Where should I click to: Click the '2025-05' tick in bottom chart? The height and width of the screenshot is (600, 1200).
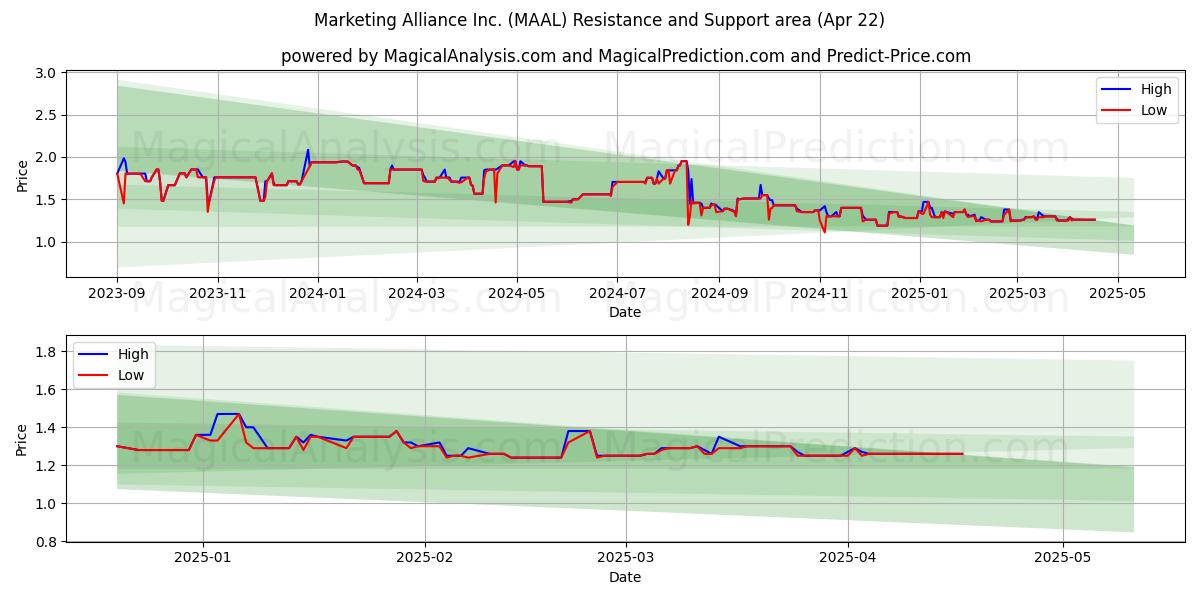(x=1062, y=558)
